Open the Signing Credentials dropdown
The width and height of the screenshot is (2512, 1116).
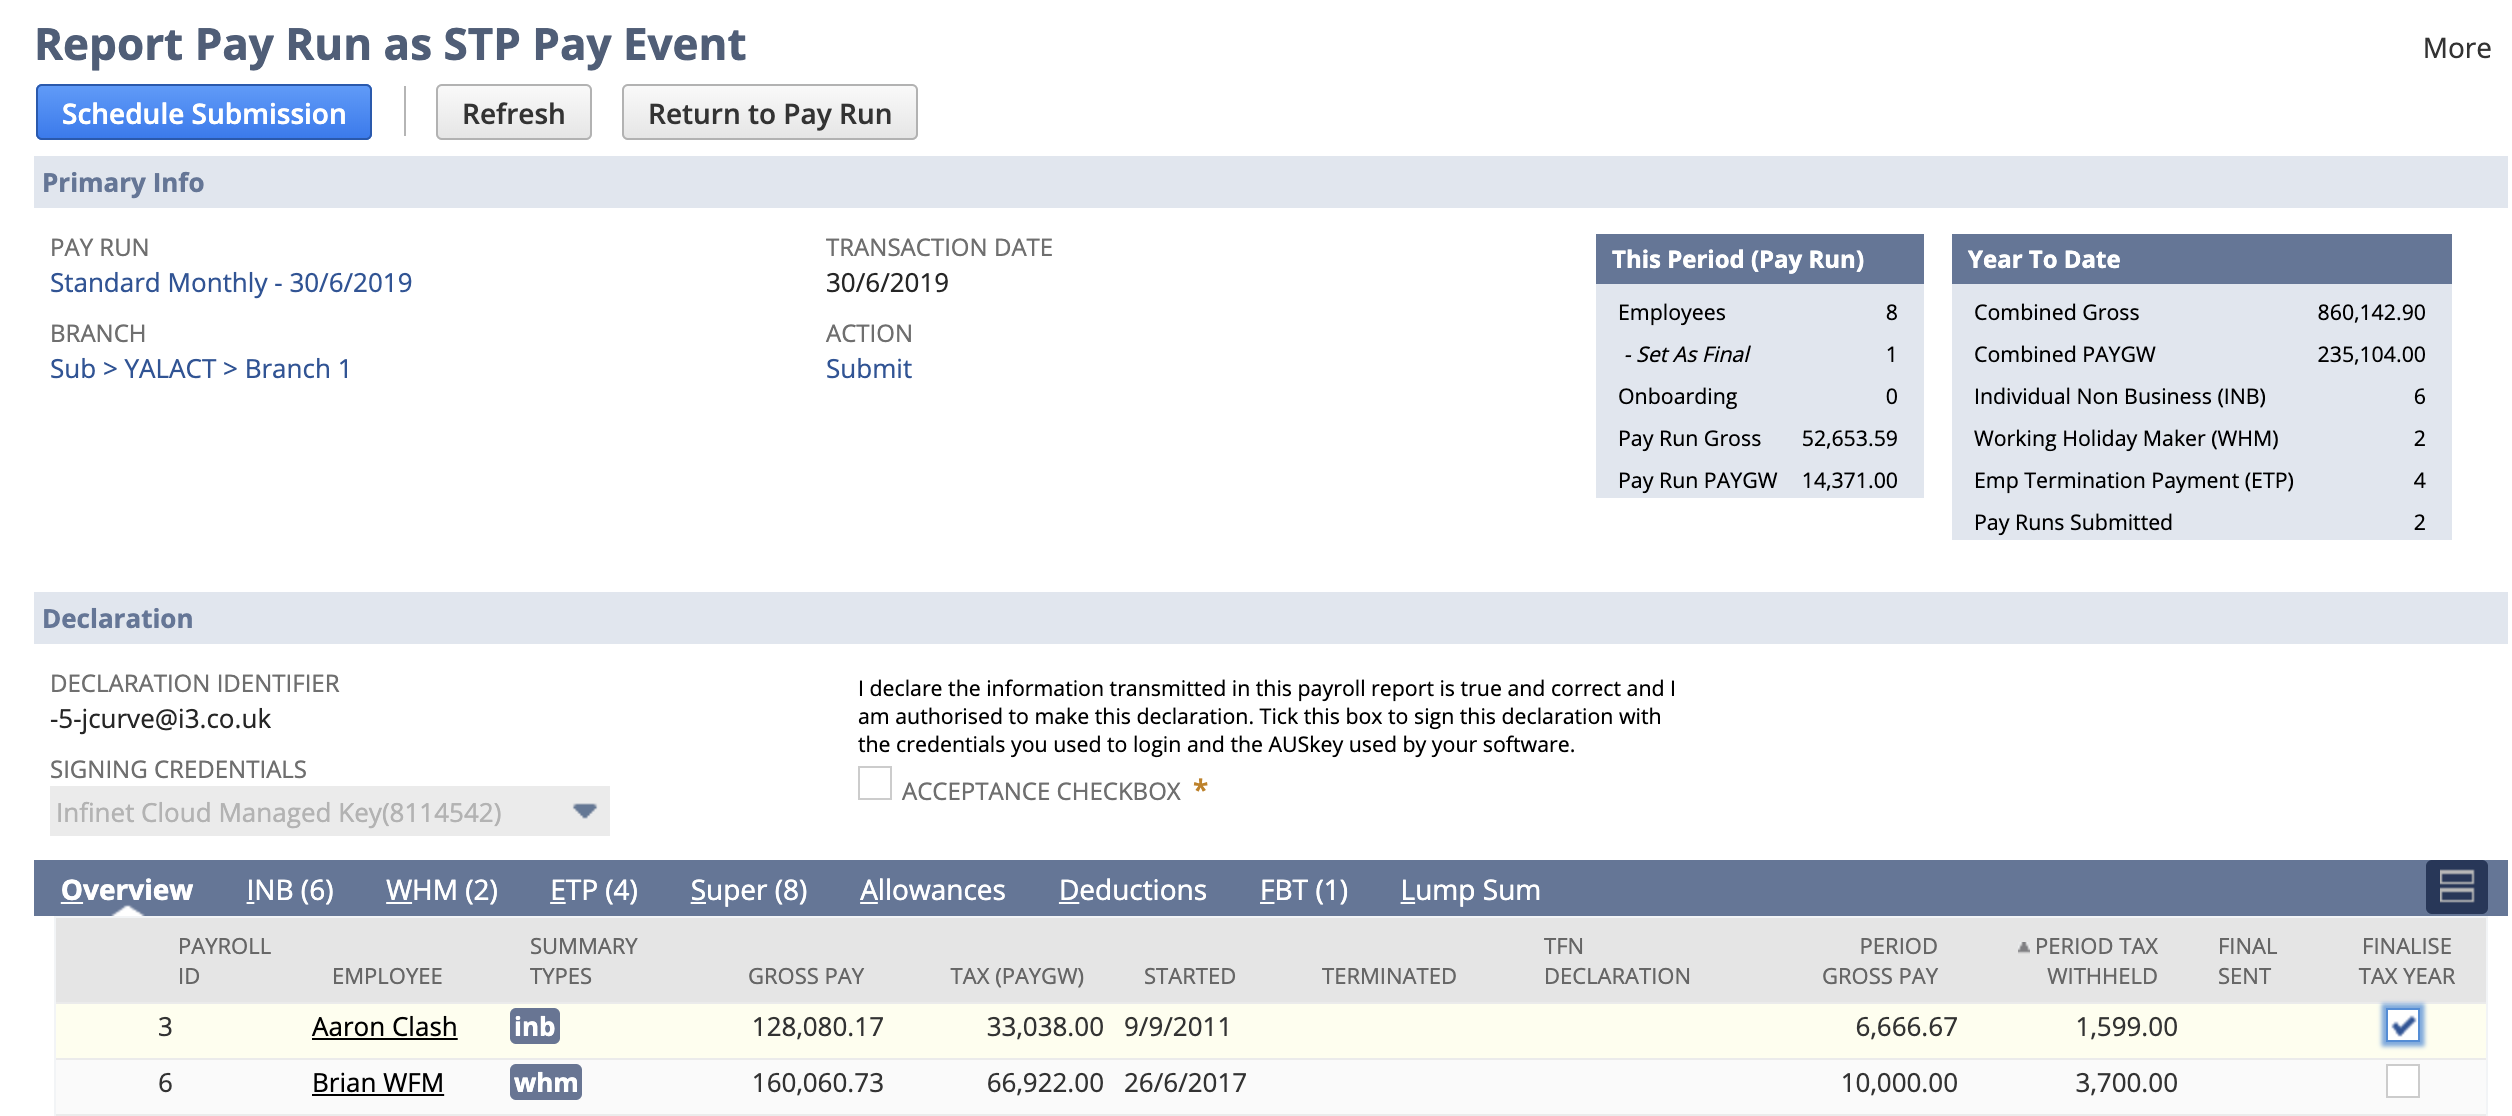pyautogui.click(x=585, y=812)
